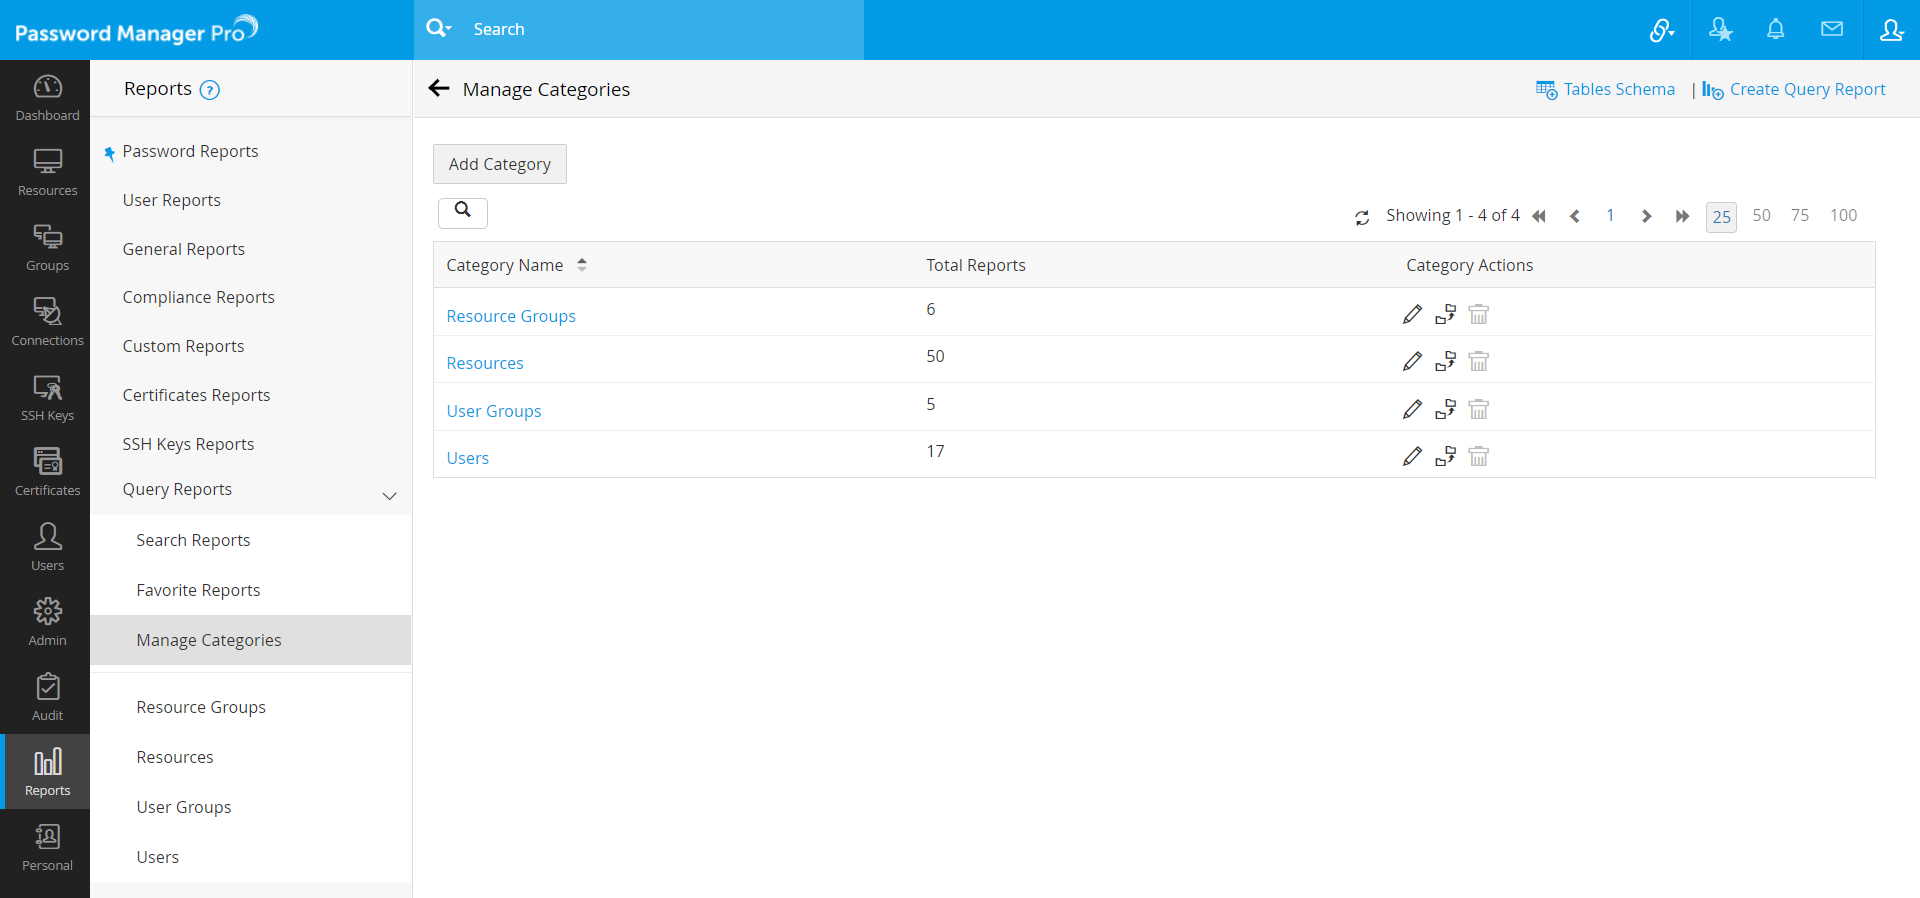Open SSH Keys sidebar section
The width and height of the screenshot is (1920, 898).
[x=47, y=398]
